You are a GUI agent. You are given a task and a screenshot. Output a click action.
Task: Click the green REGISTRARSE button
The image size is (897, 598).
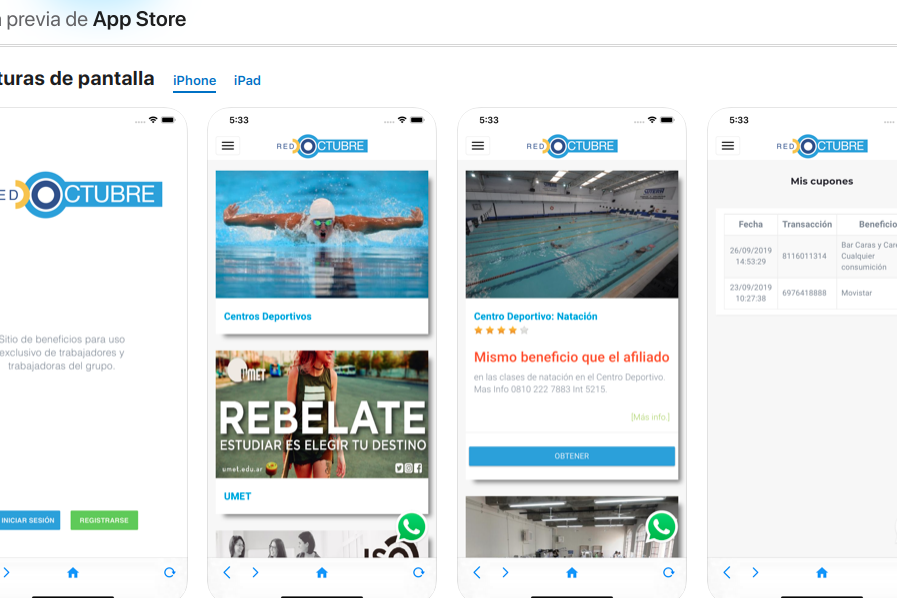pyautogui.click(x=104, y=520)
